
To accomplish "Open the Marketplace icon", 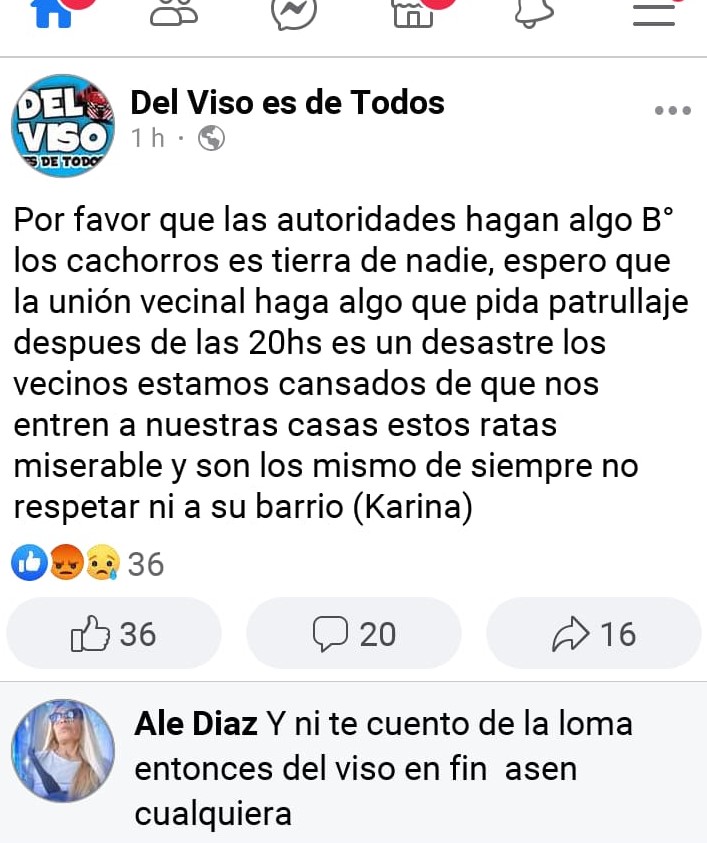I will click(413, 12).
